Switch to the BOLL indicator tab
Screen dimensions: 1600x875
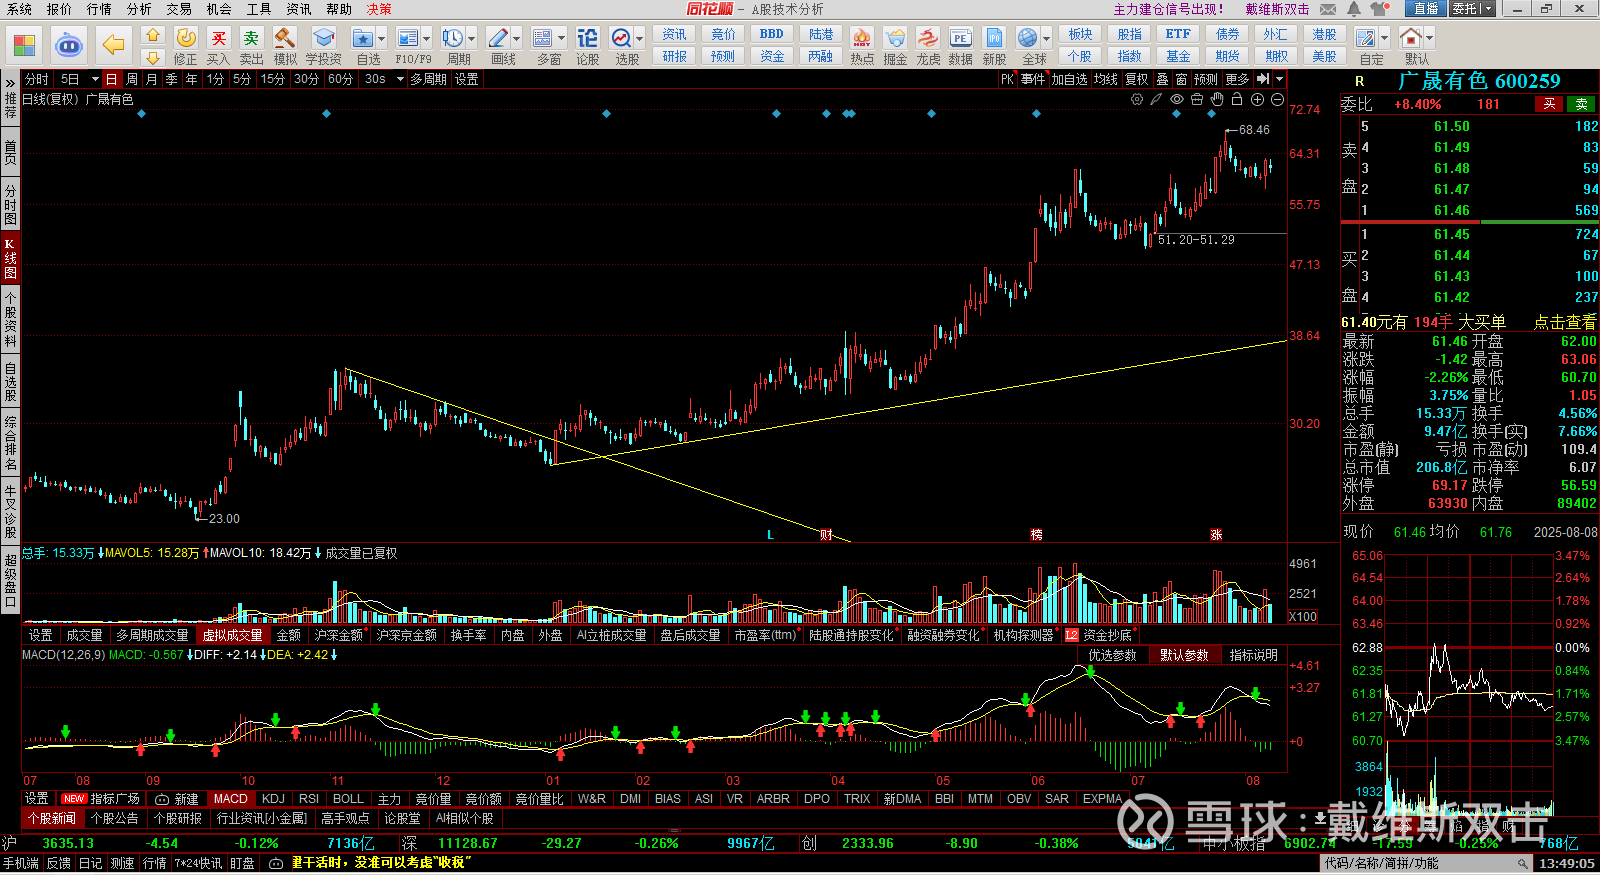pyautogui.click(x=348, y=798)
